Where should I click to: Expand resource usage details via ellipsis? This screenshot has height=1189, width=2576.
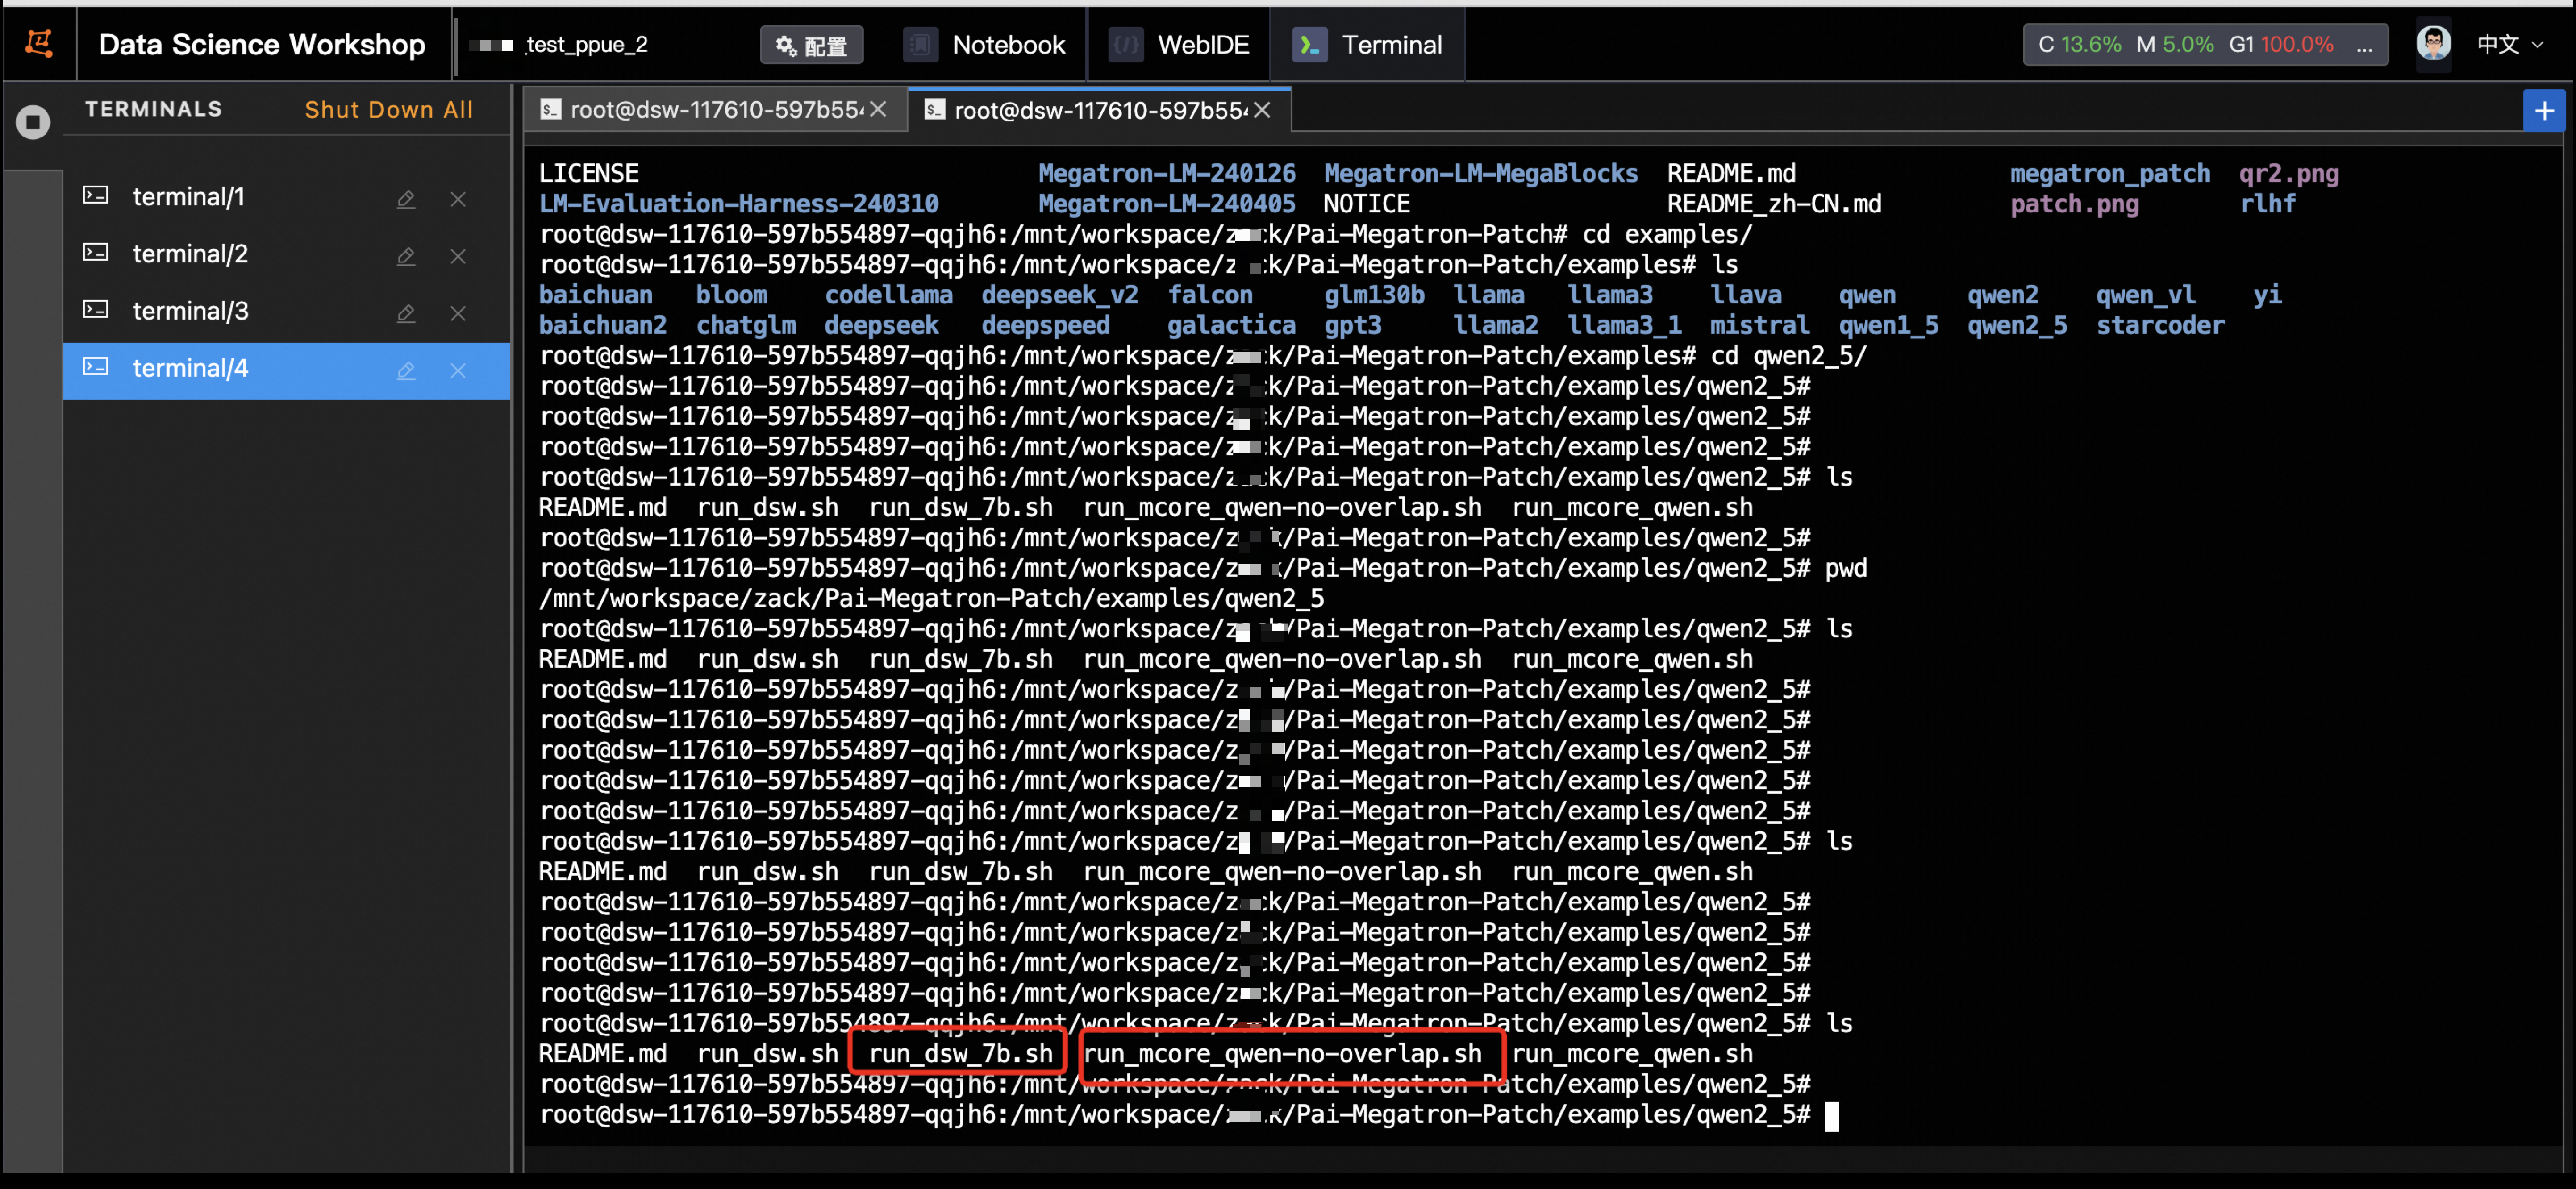pos(2364,45)
